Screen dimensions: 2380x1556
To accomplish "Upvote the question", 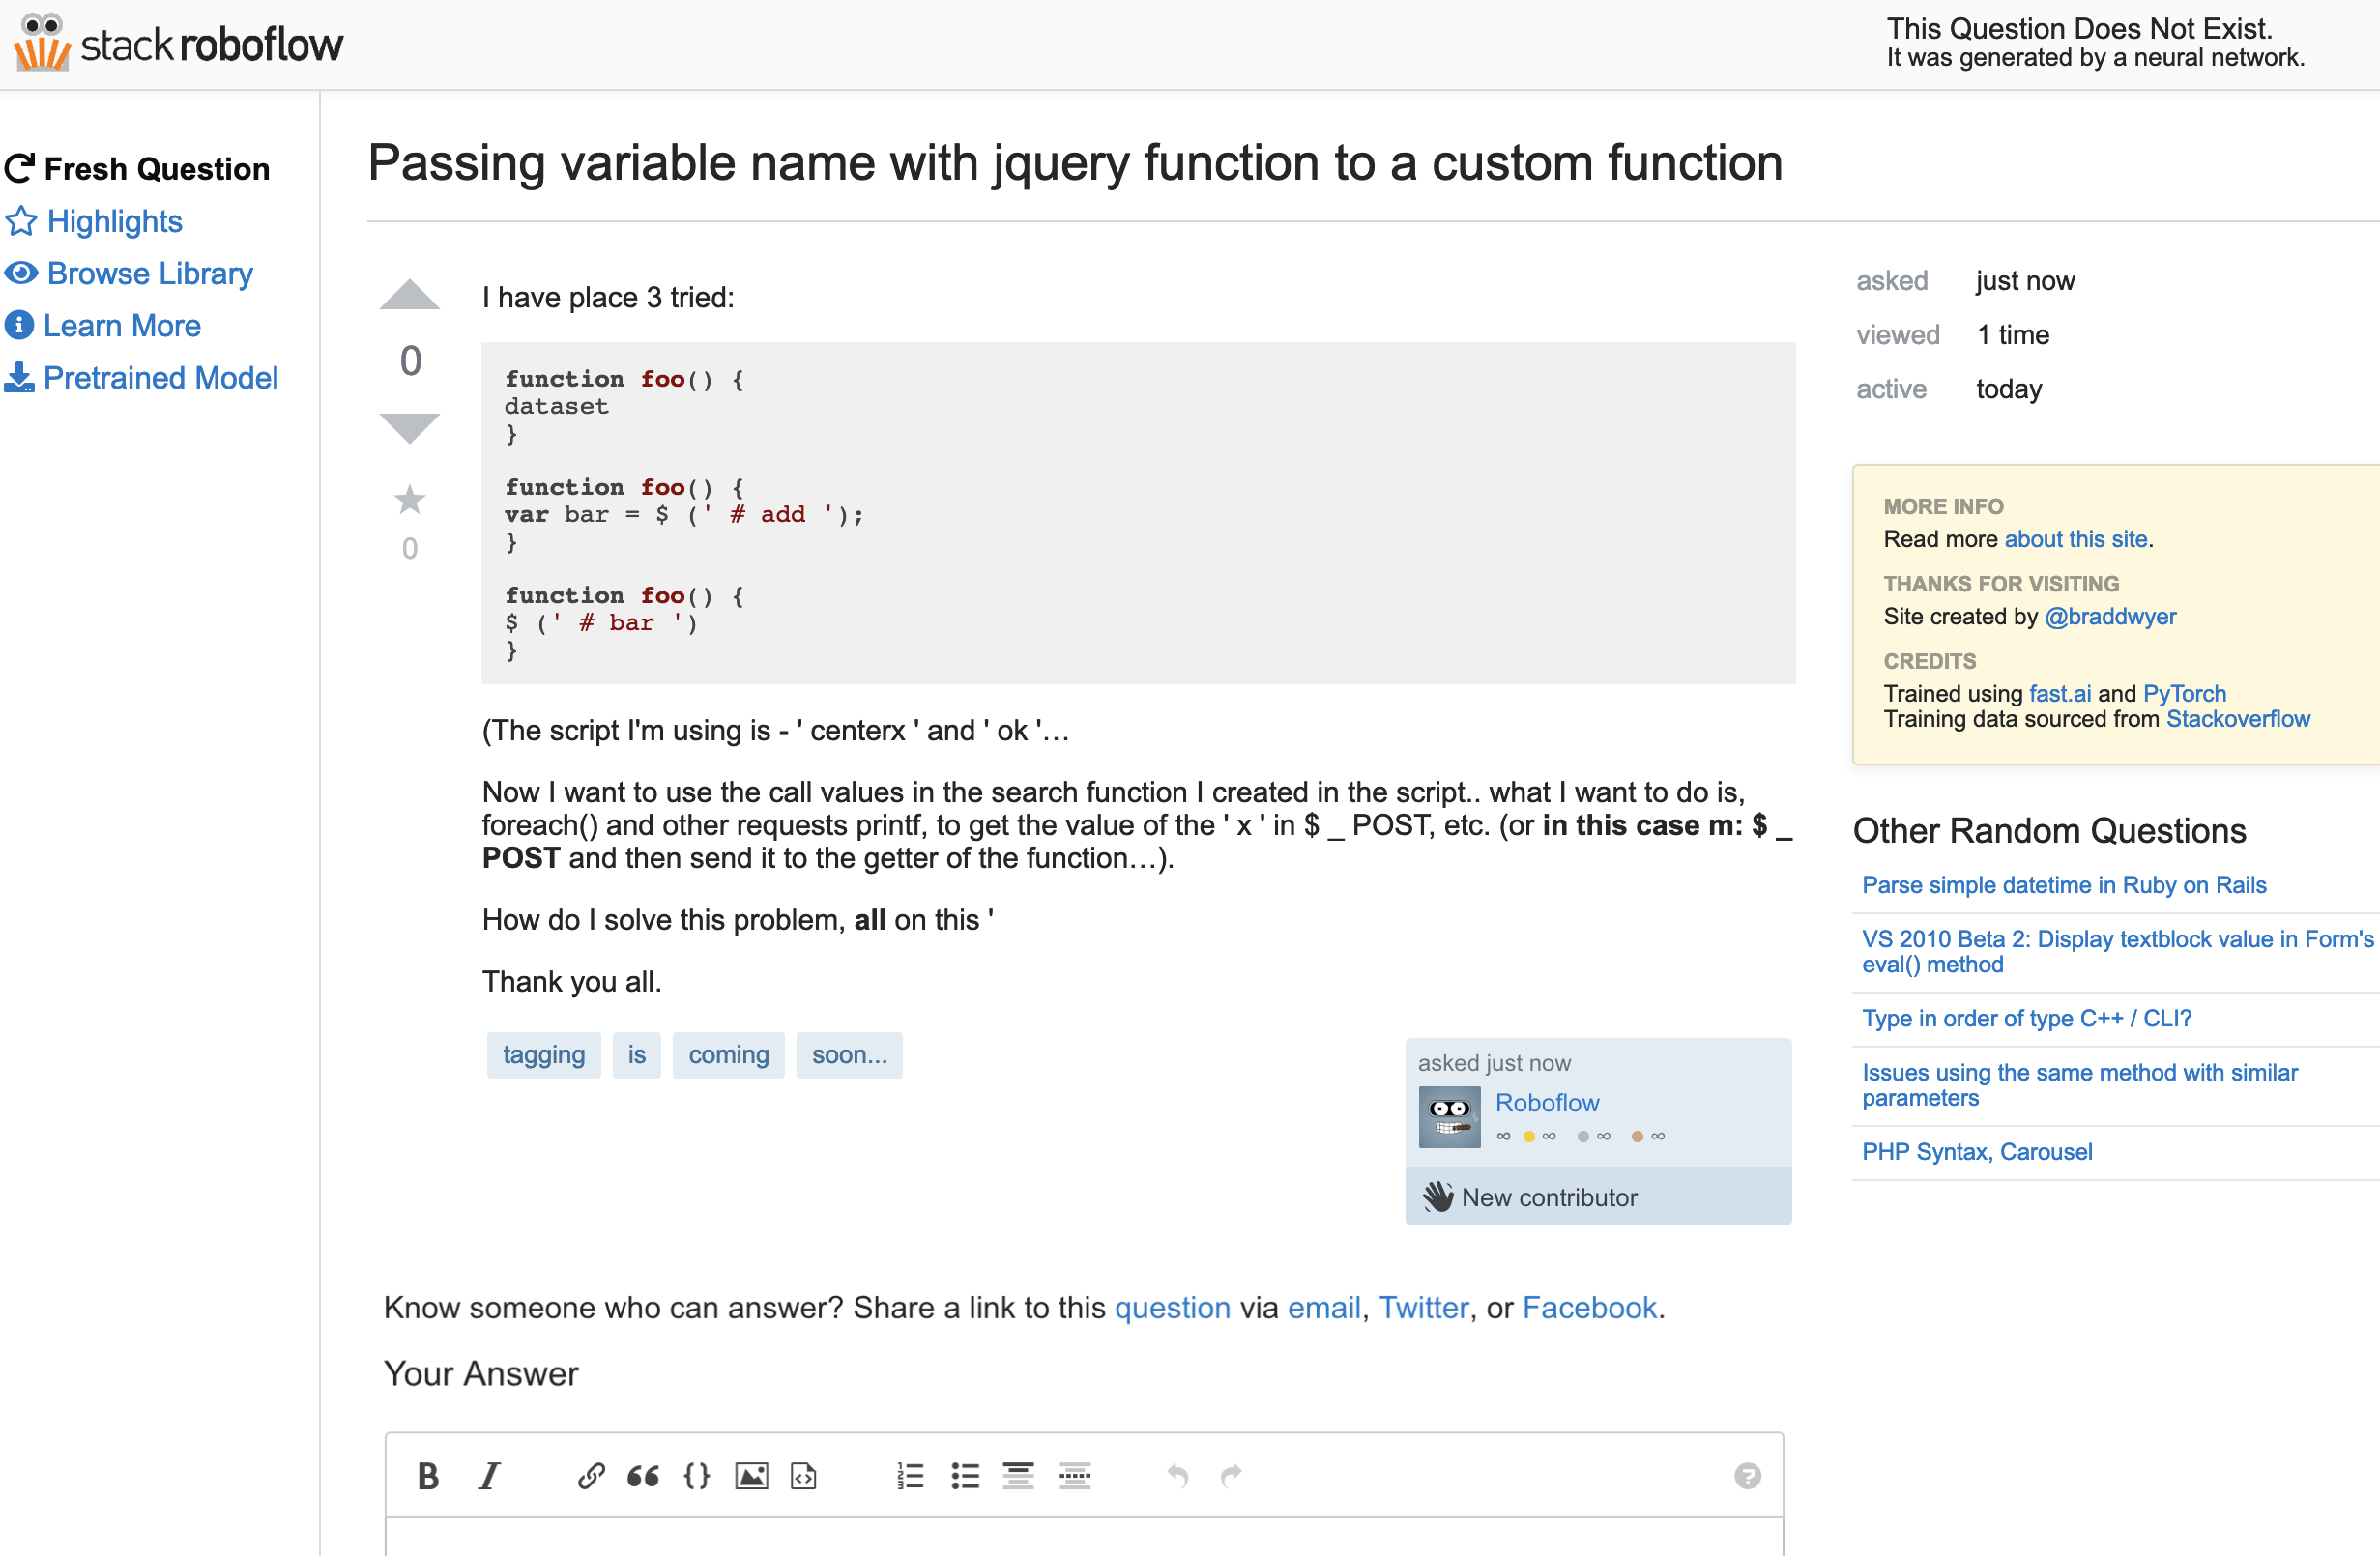I will tap(410, 295).
